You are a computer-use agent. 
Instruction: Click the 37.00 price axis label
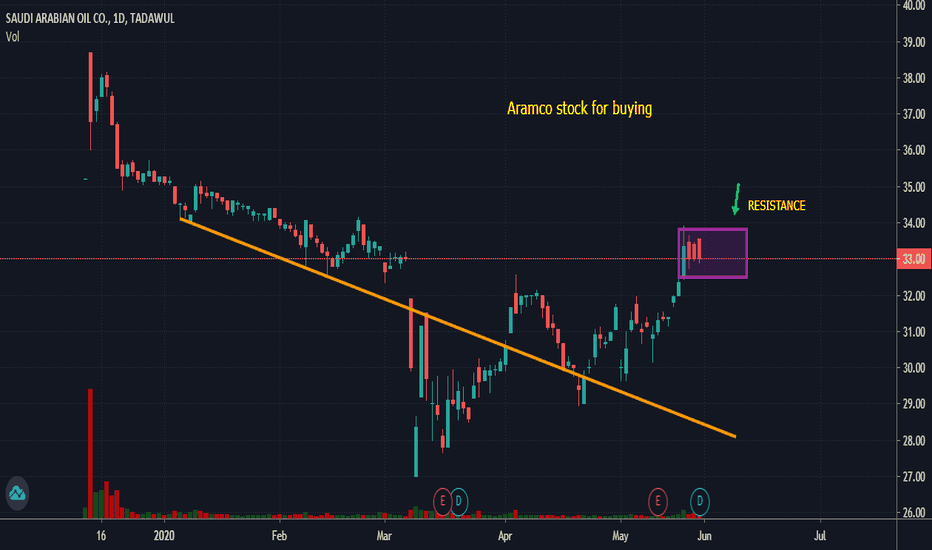[914, 114]
